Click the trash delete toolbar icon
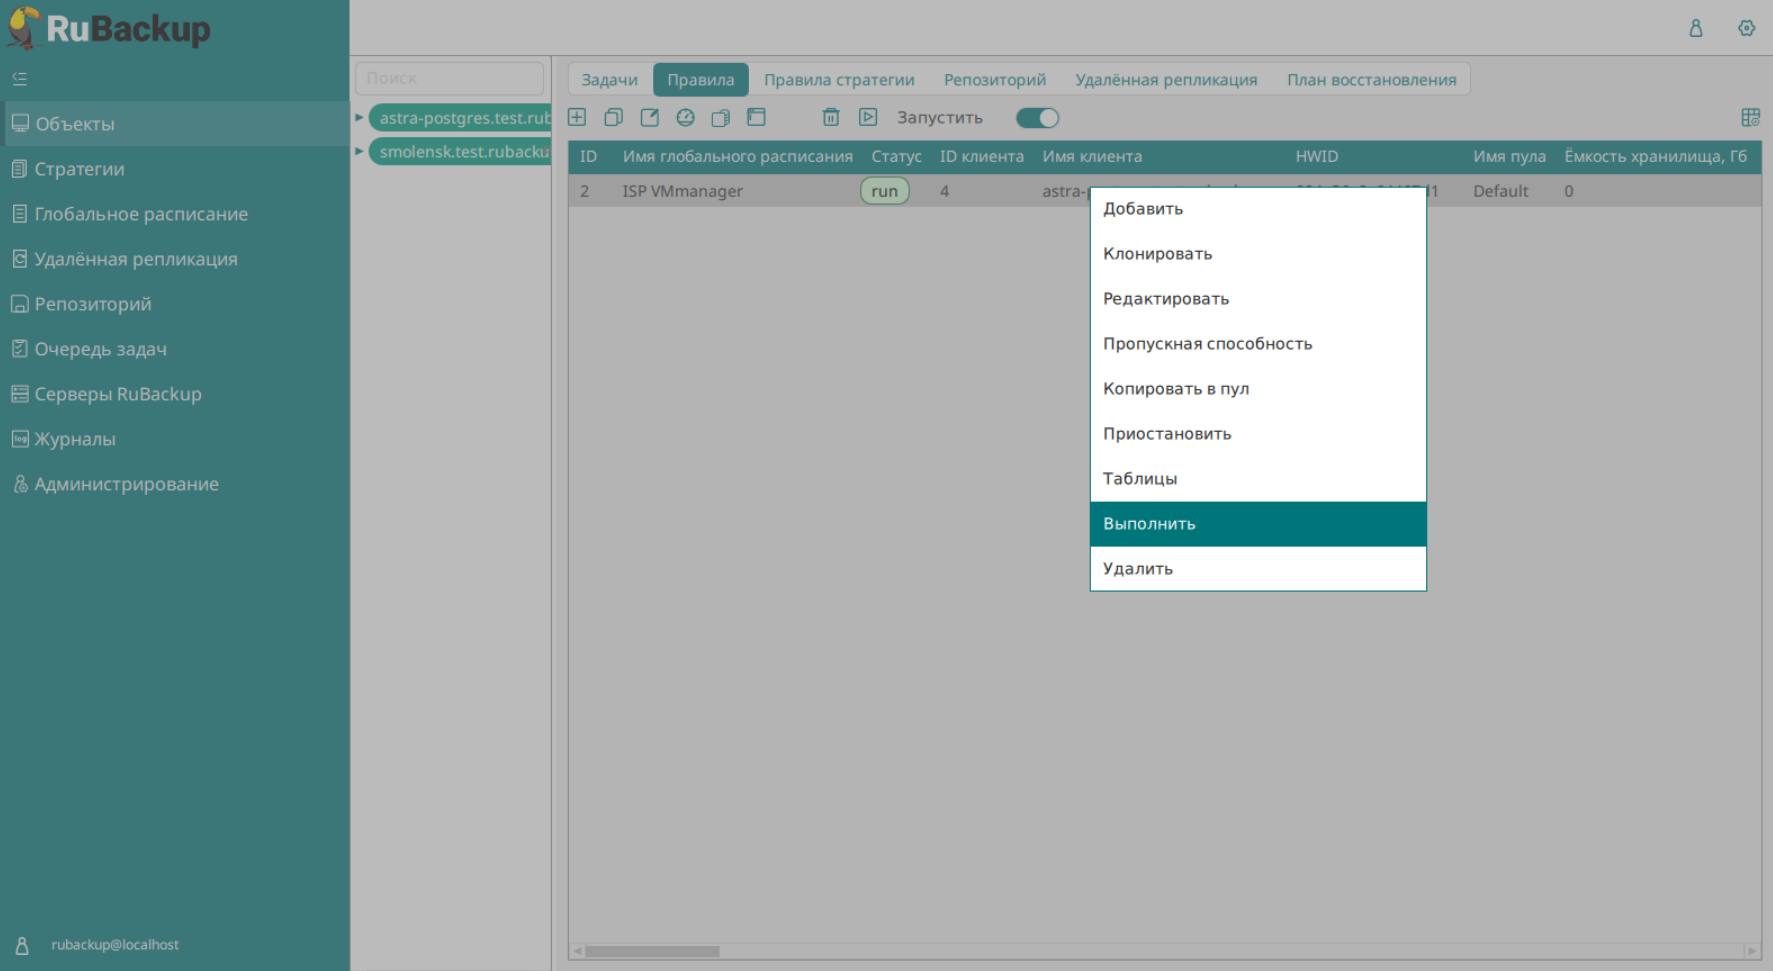The image size is (1773, 971). pos(830,118)
